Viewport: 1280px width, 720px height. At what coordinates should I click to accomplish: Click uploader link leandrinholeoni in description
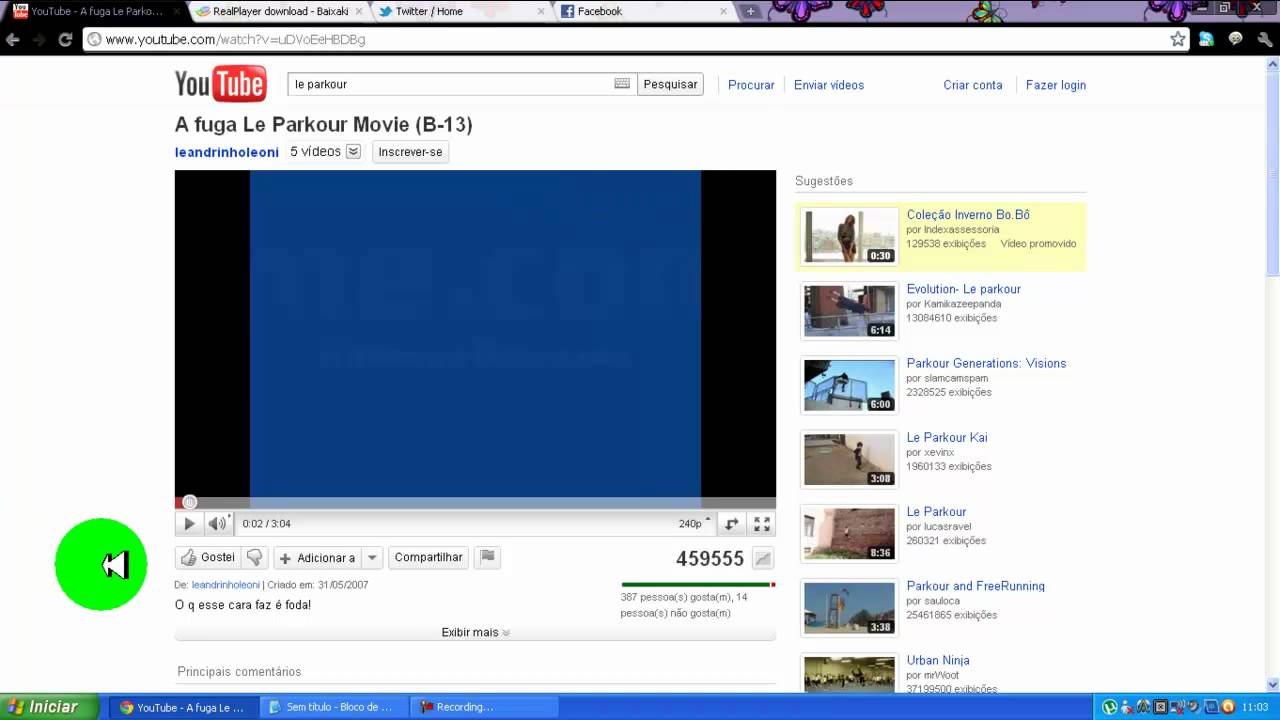226,585
